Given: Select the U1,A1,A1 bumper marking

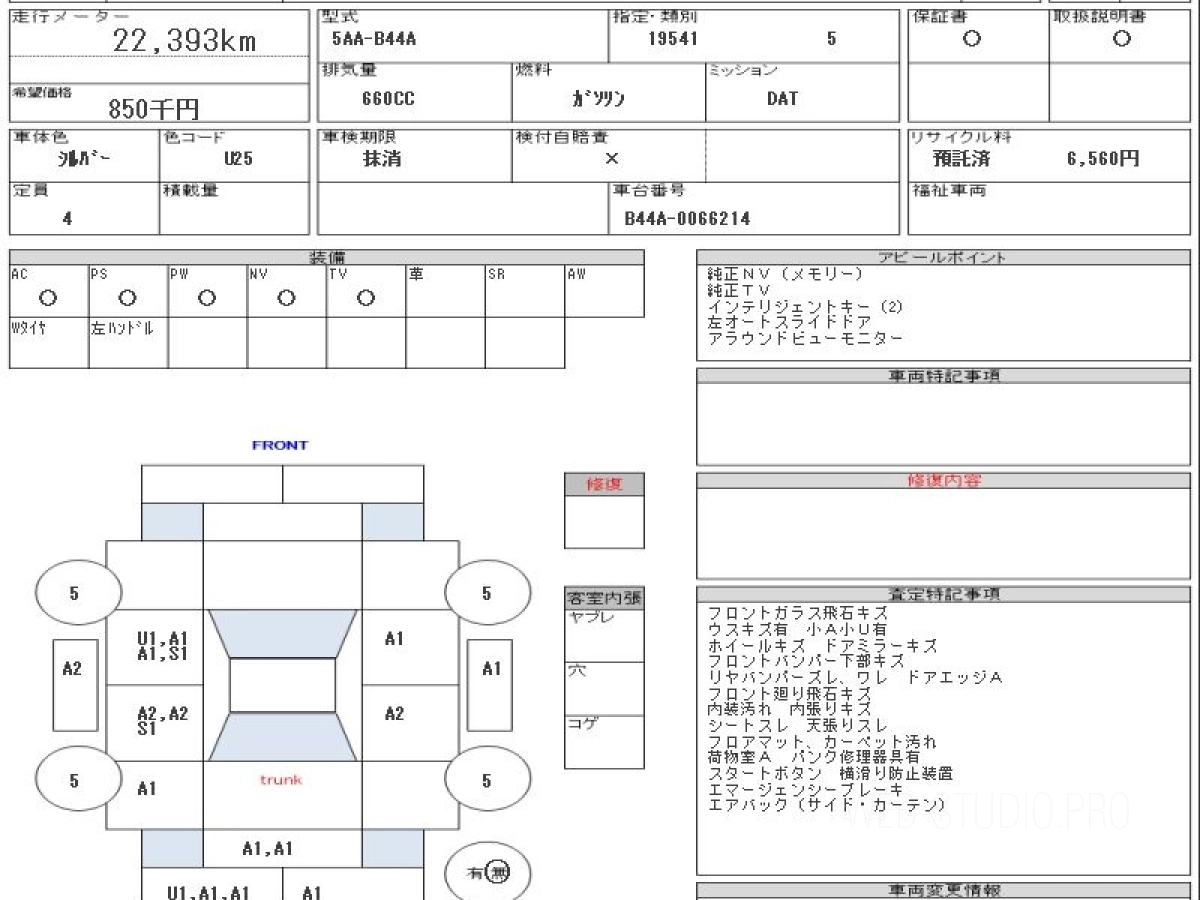Looking at the screenshot, I should click(208, 892).
